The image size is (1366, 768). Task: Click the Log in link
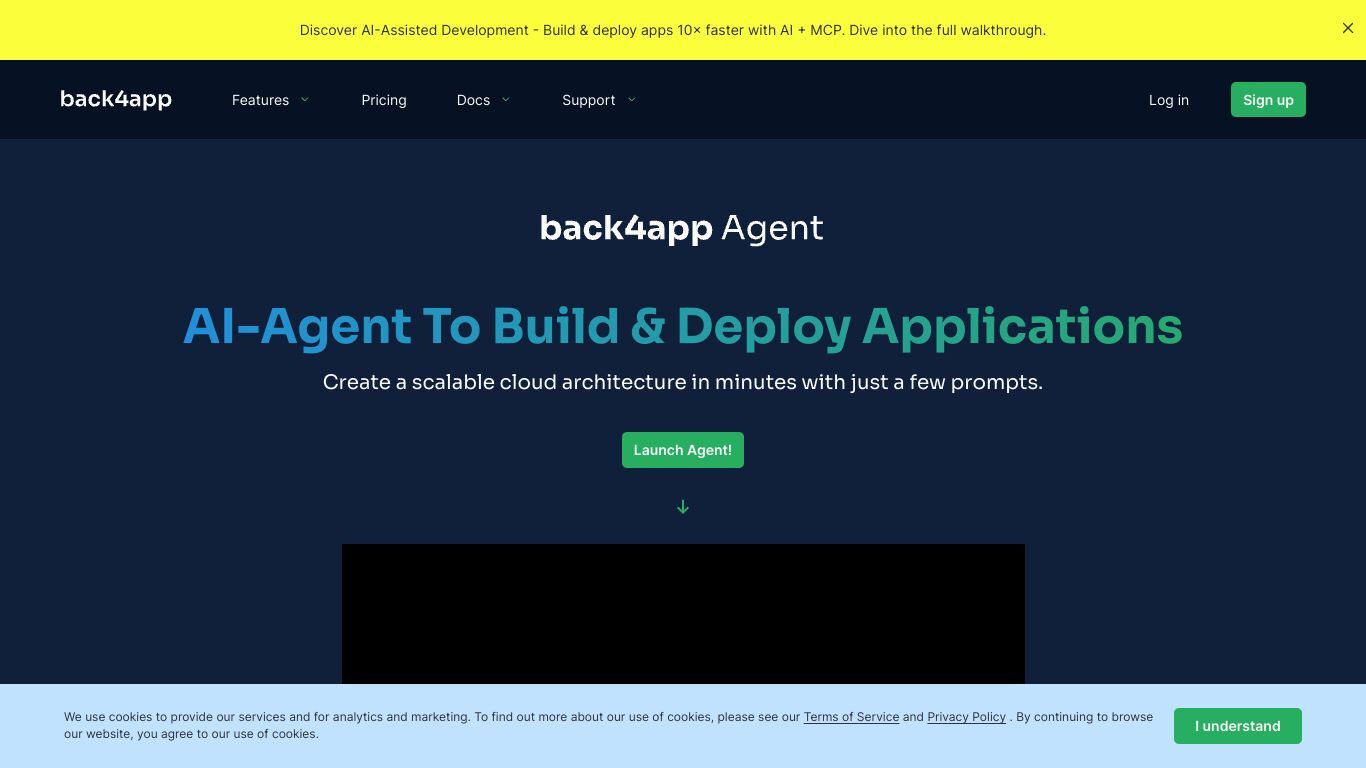(x=1169, y=100)
